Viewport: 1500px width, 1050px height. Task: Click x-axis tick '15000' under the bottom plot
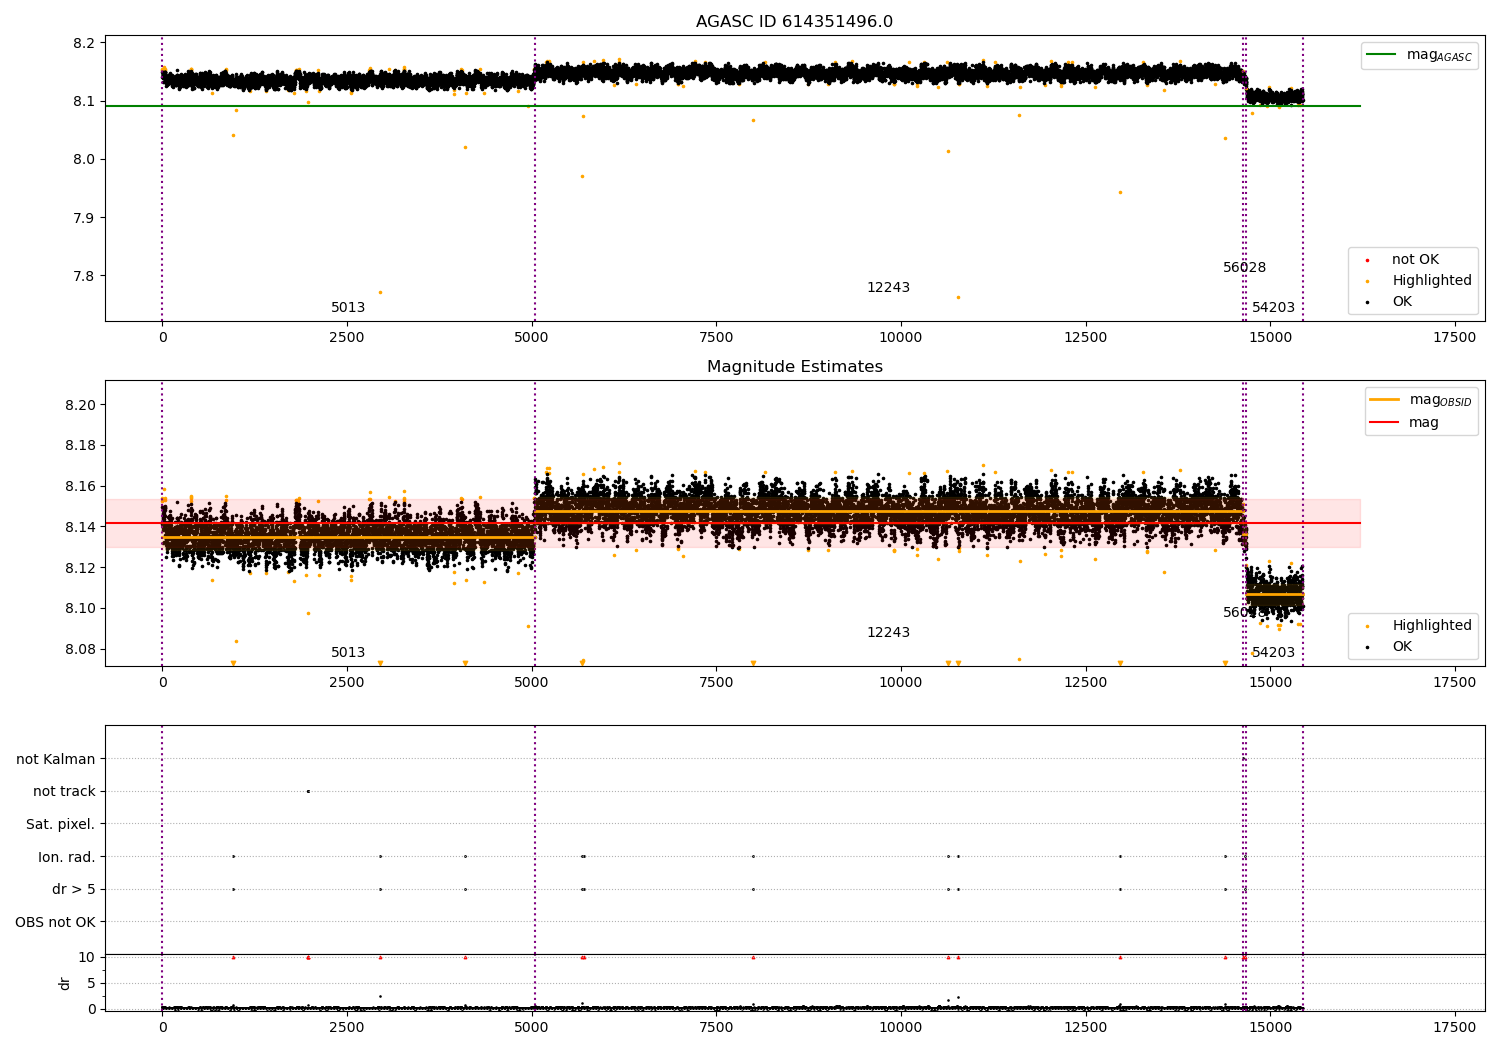tap(1270, 1028)
